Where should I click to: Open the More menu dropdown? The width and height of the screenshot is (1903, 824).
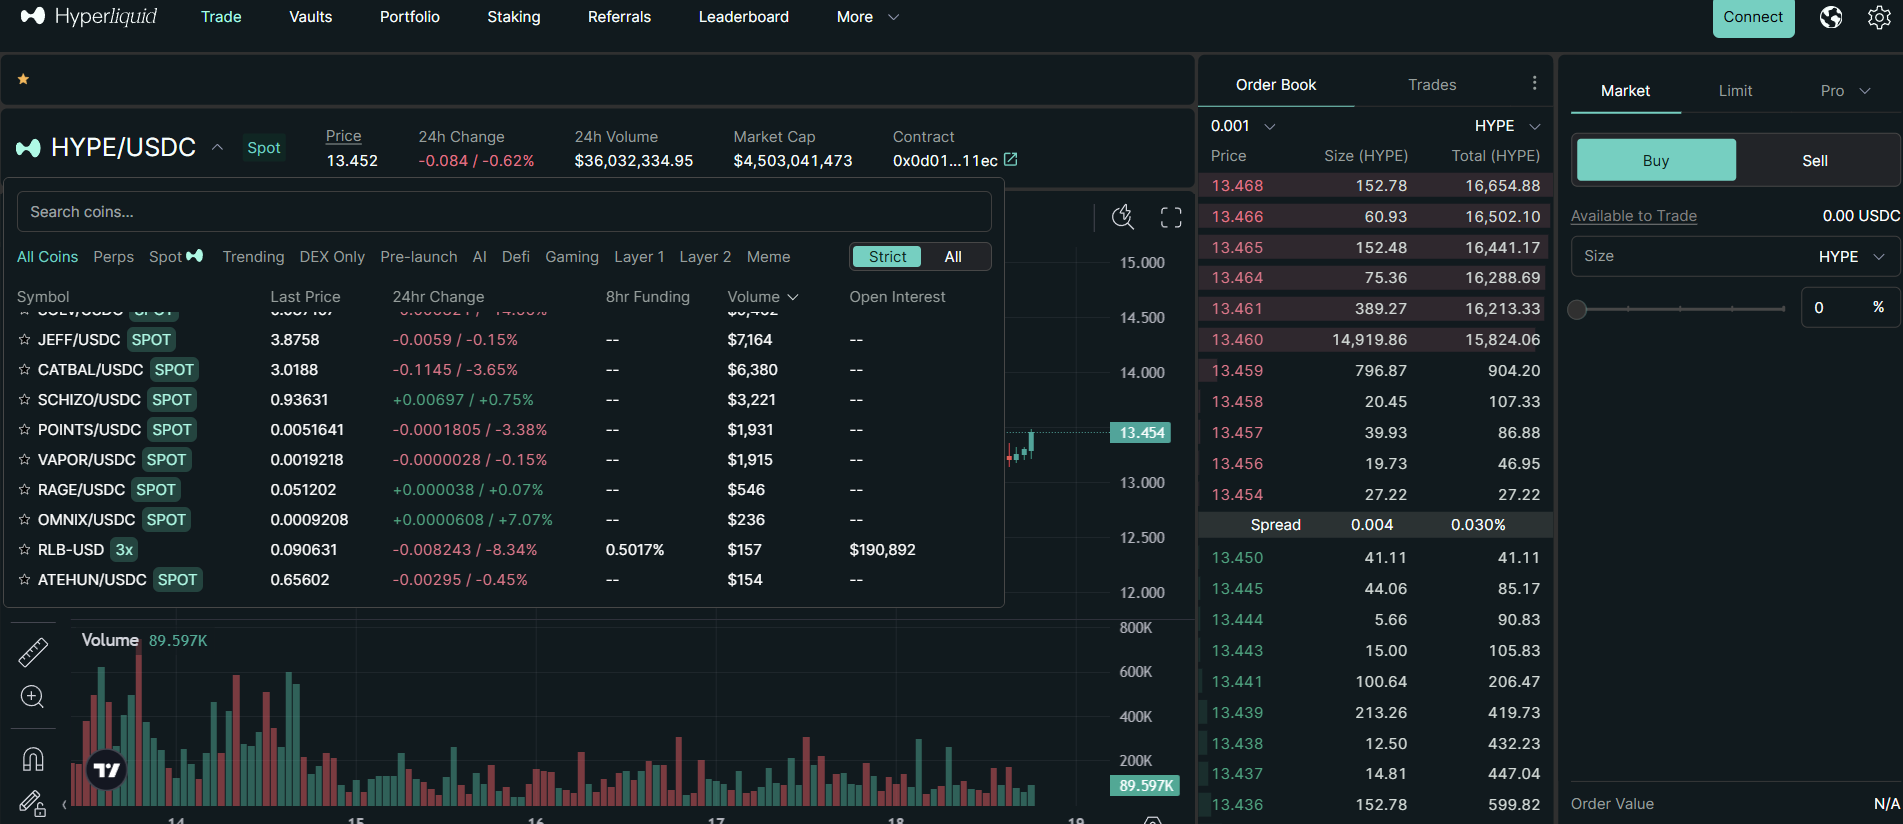pos(867,17)
